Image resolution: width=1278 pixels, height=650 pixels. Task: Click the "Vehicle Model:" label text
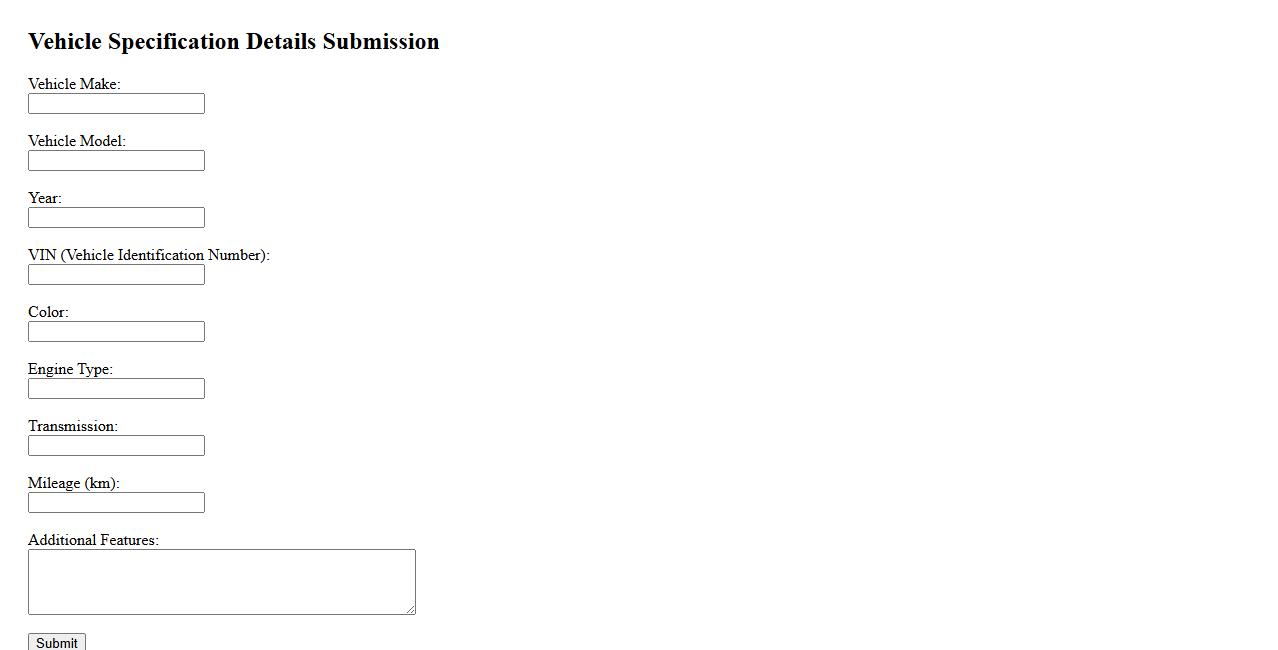(77, 141)
